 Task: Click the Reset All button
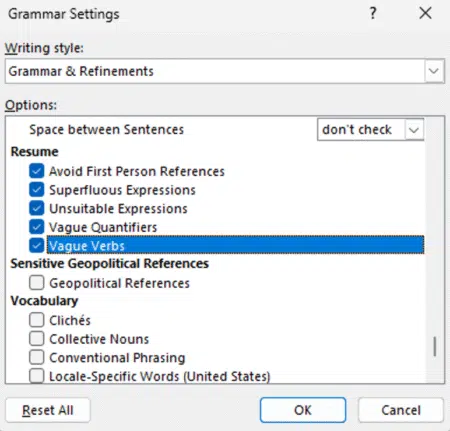[x=48, y=410]
